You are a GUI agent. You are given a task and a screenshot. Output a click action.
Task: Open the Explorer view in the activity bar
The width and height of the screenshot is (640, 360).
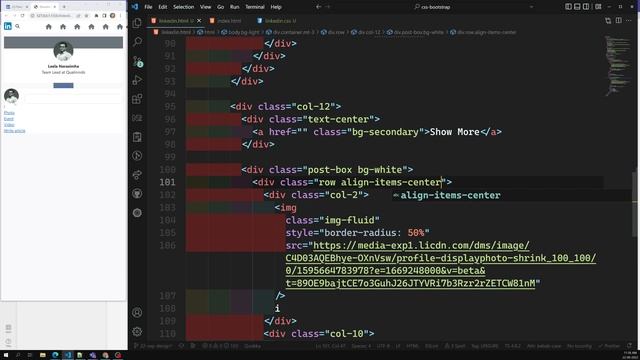pyautogui.click(x=138, y=23)
